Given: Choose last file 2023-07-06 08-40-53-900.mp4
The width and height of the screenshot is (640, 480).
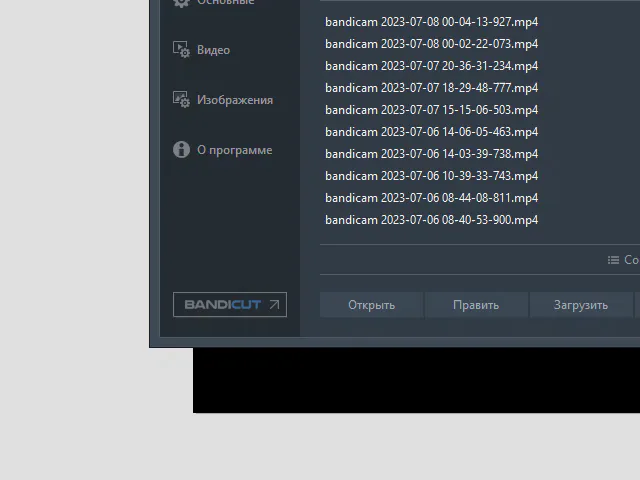Looking at the screenshot, I should [x=431, y=220].
